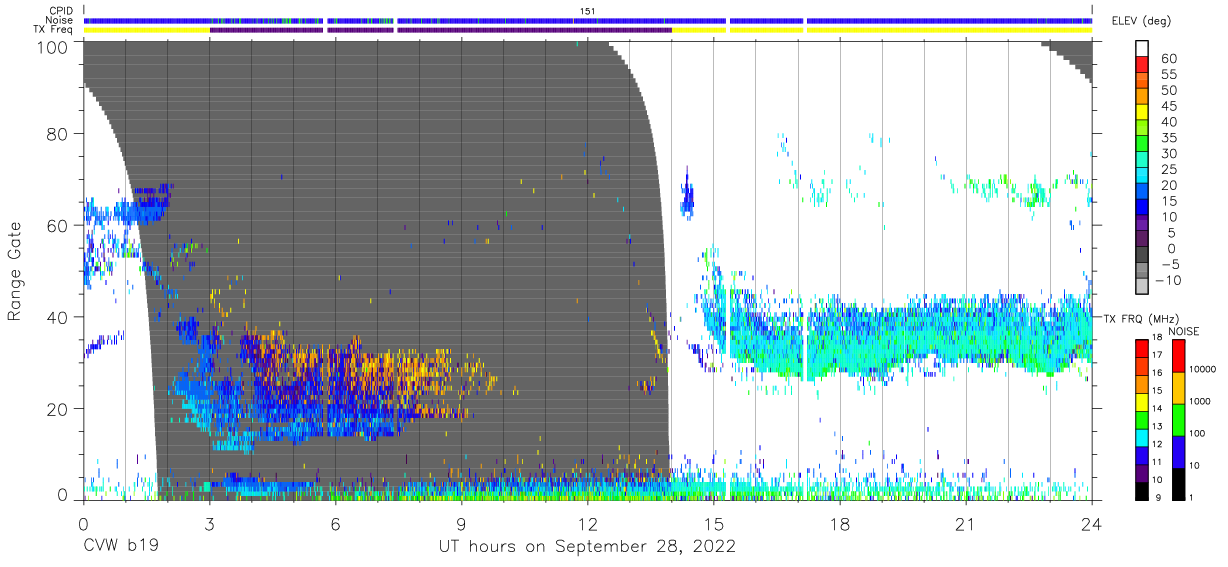This screenshot has width=1228, height=567.
Task: Click x-axis tick label 6
Action: pos(335,524)
